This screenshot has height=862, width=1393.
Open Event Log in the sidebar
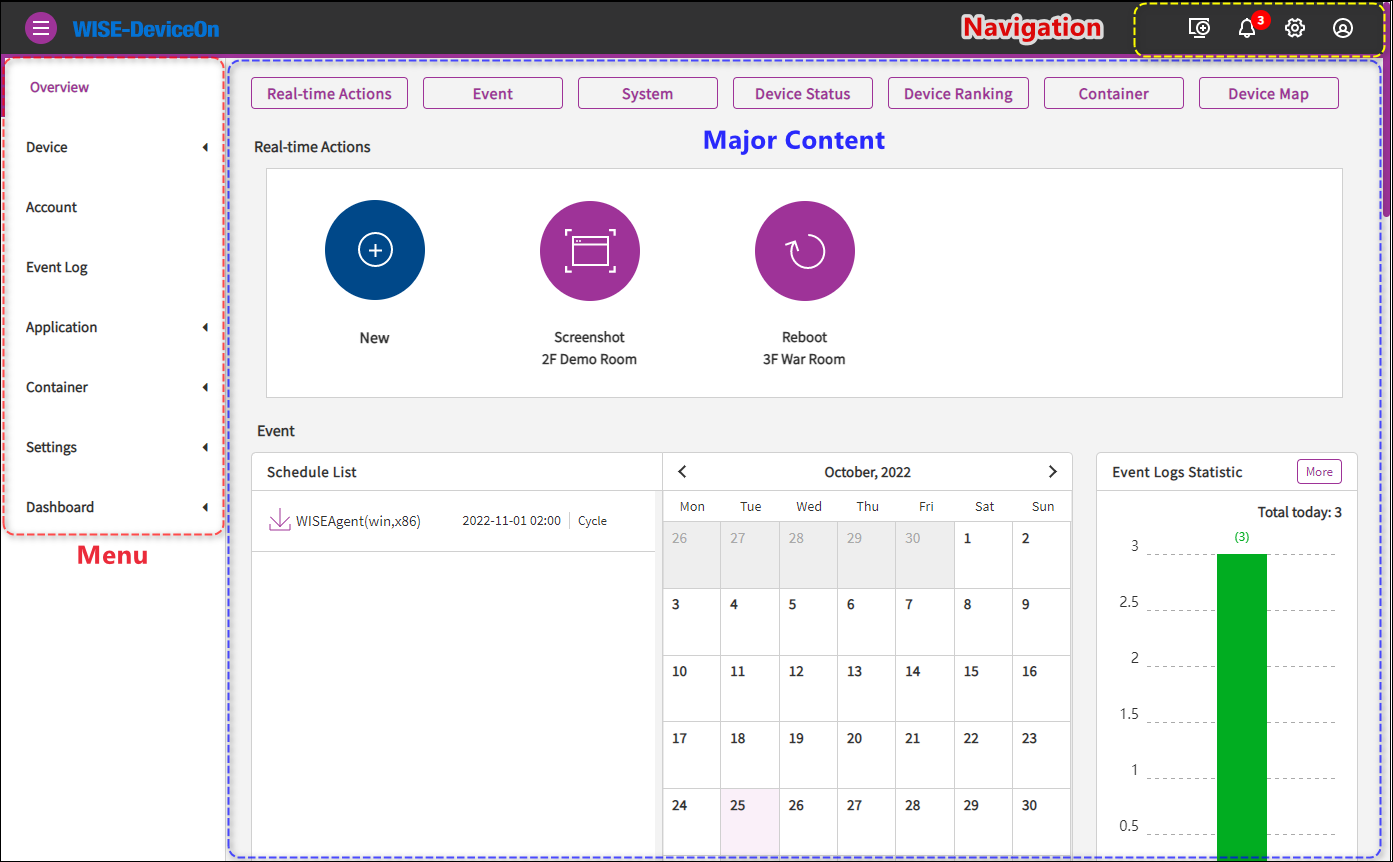tap(57, 267)
